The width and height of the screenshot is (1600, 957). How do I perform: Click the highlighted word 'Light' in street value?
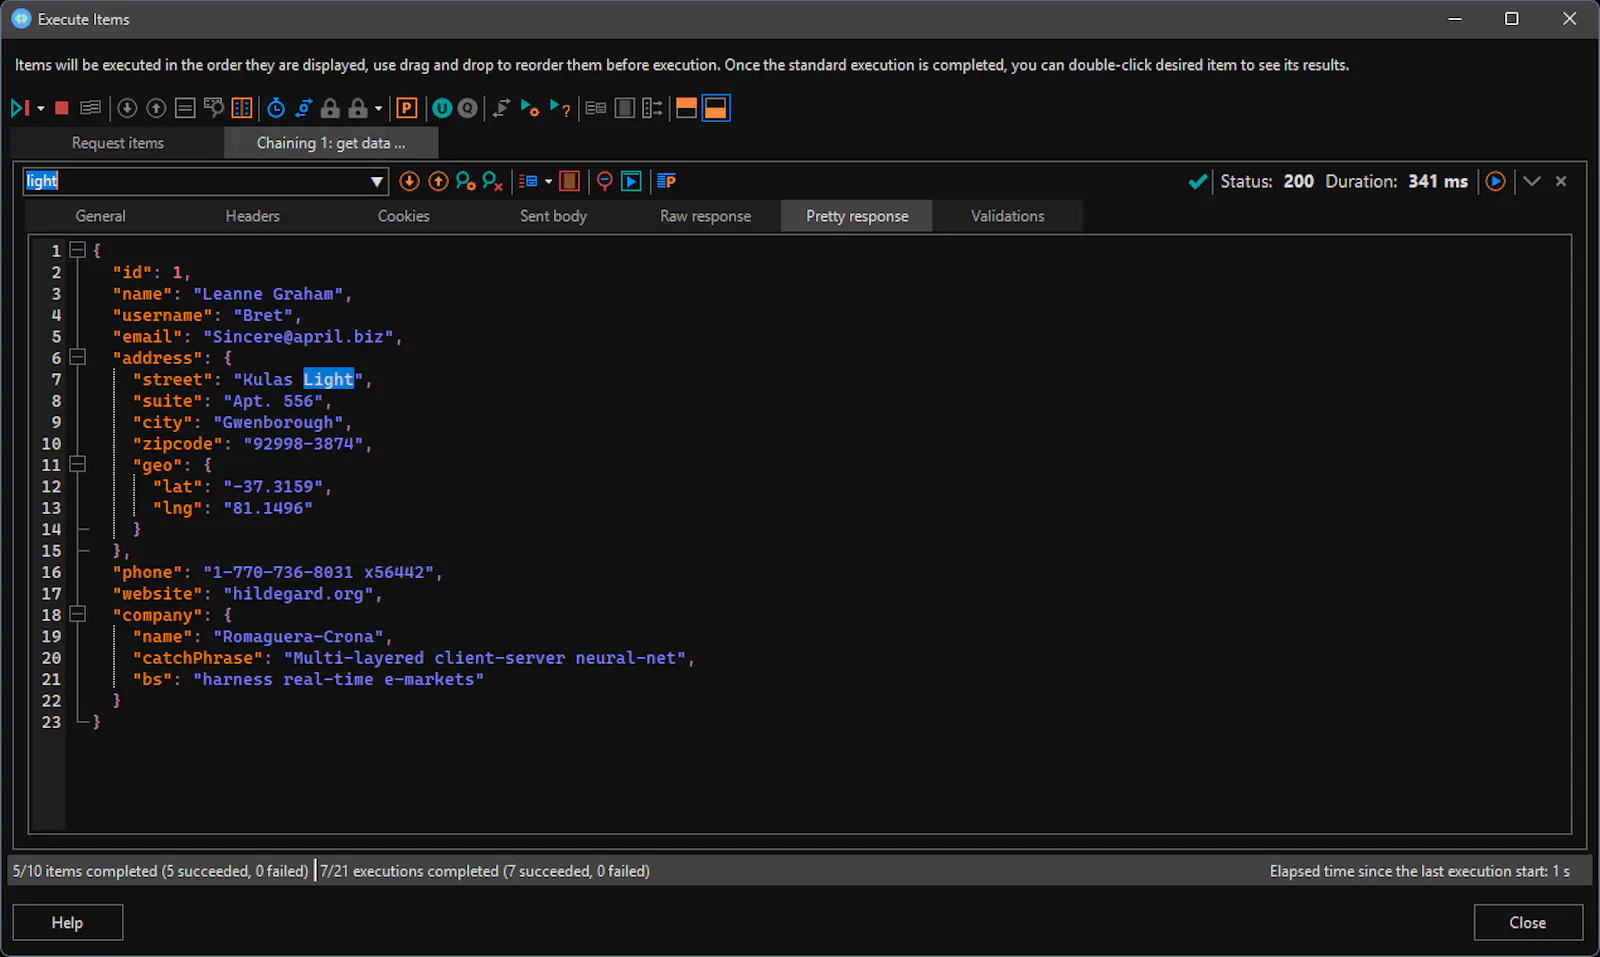[x=328, y=379]
